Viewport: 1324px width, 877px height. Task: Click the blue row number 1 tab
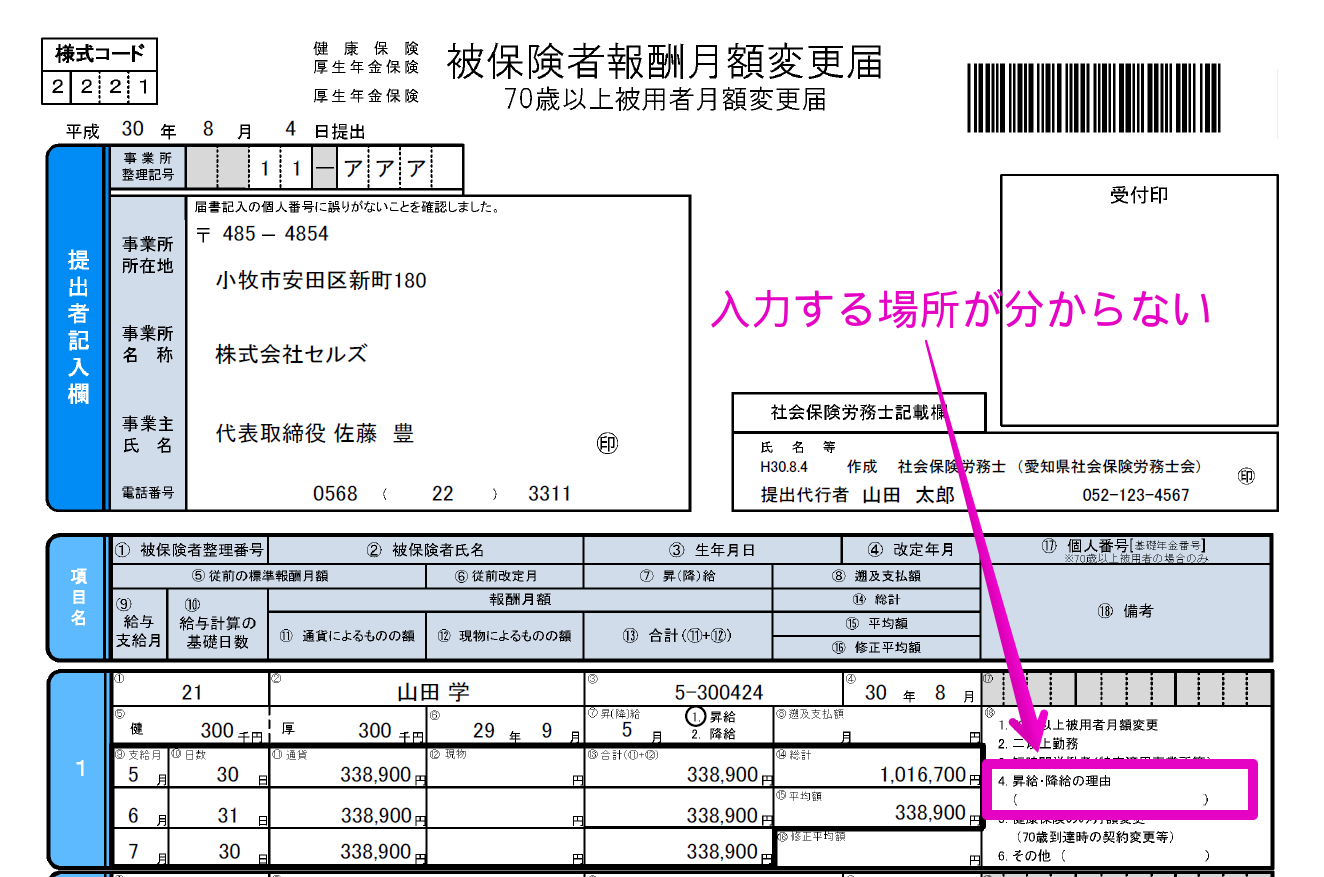point(78,768)
